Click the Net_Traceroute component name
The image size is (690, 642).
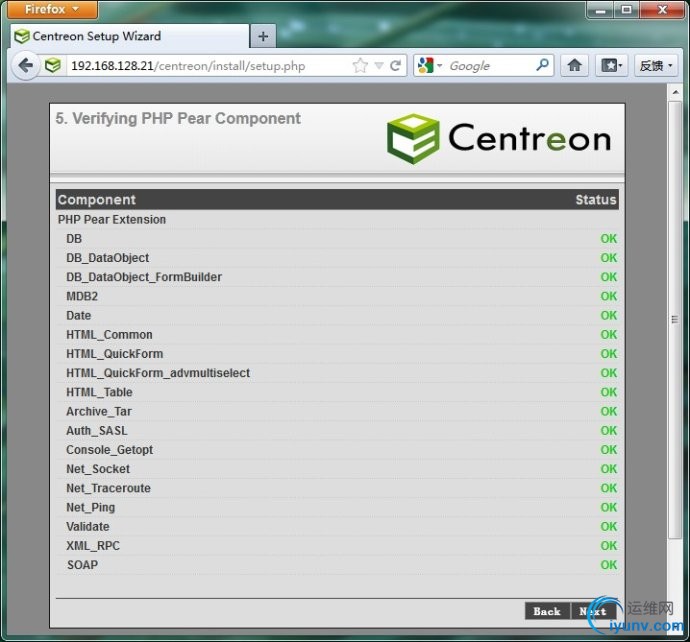pyautogui.click(x=108, y=488)
